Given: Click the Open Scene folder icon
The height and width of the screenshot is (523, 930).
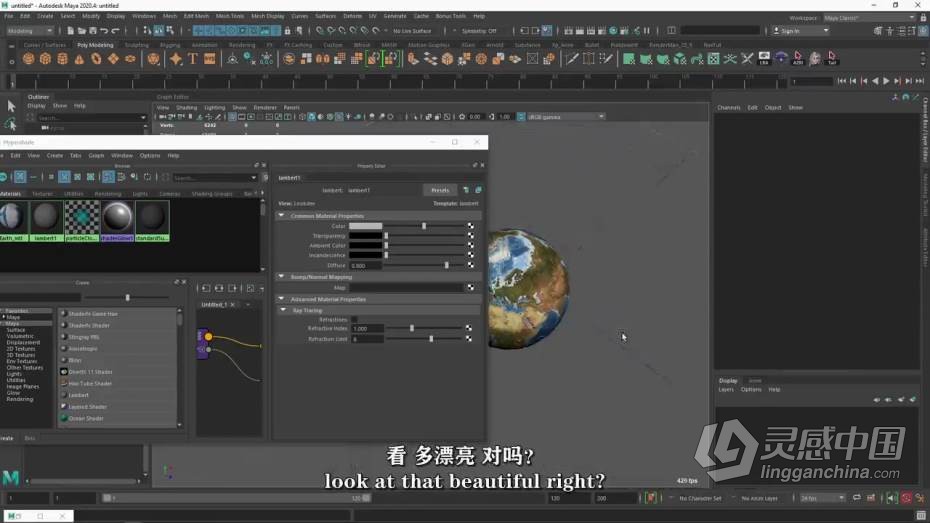Looking at the screenshot, I should (x=82, y=31).
